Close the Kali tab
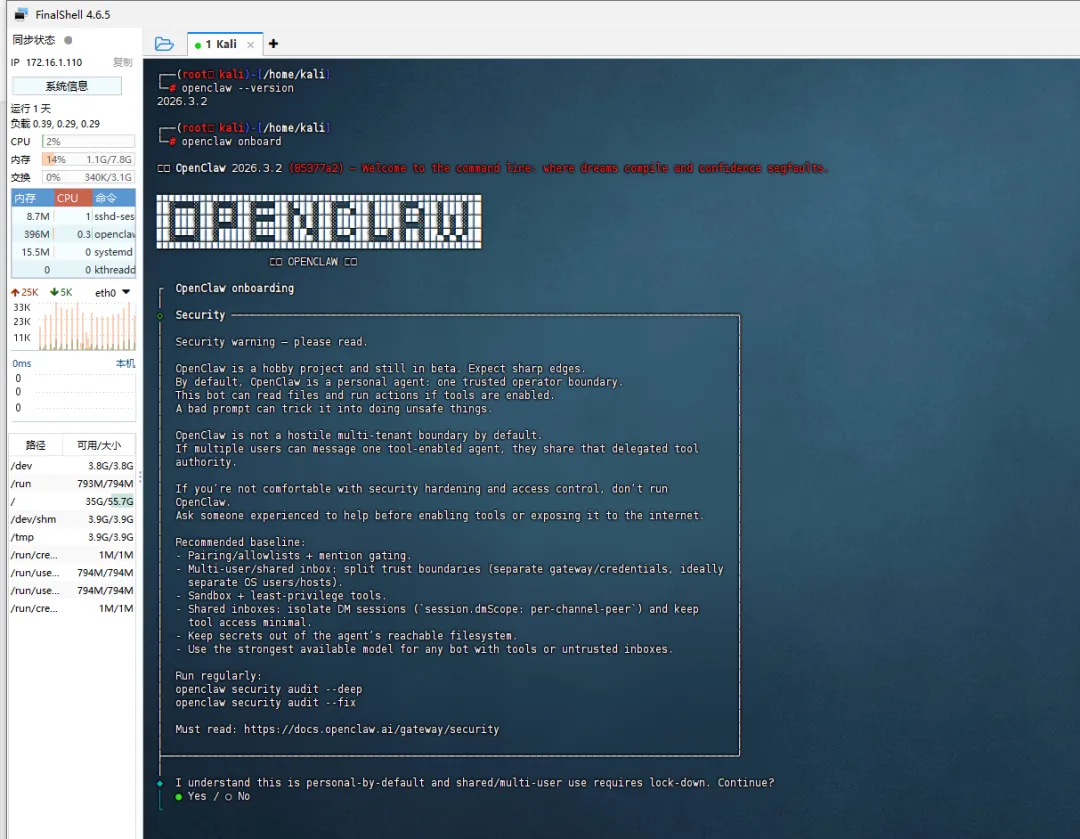The image size is (1080, 839). pos(251,45)
